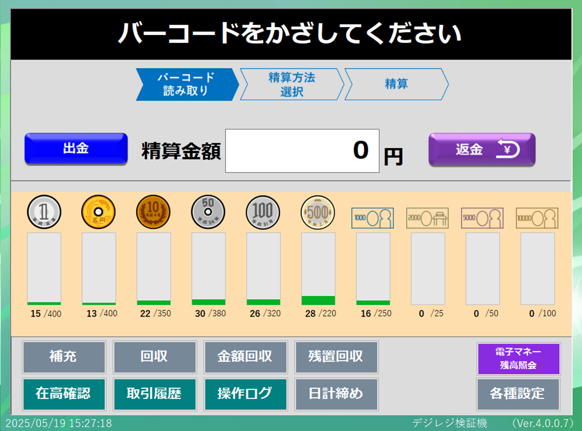
Task: Open 電子マネー残高照会 balance inquiry
Action: 519,359
